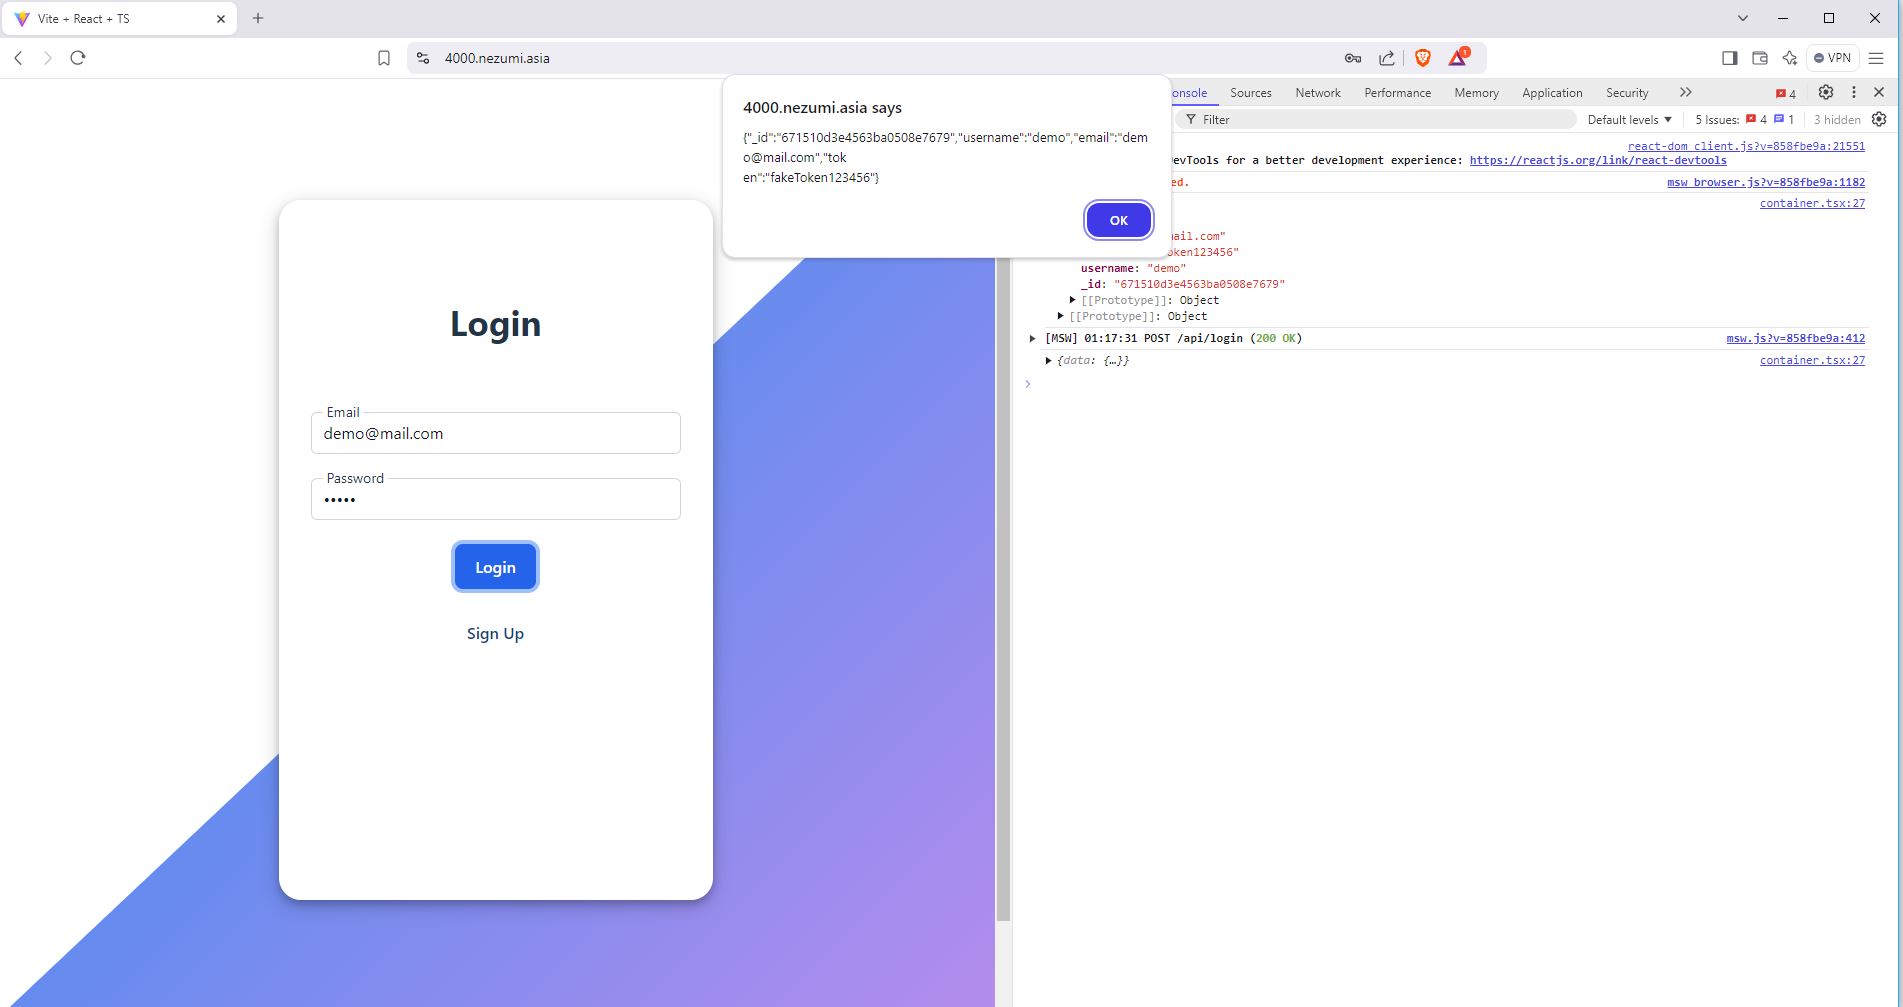The height and width of the screenshot is (1007, 1903).
Task: Expand the collapsed {data: {…}} object
Action: (x=1049, y=360)
